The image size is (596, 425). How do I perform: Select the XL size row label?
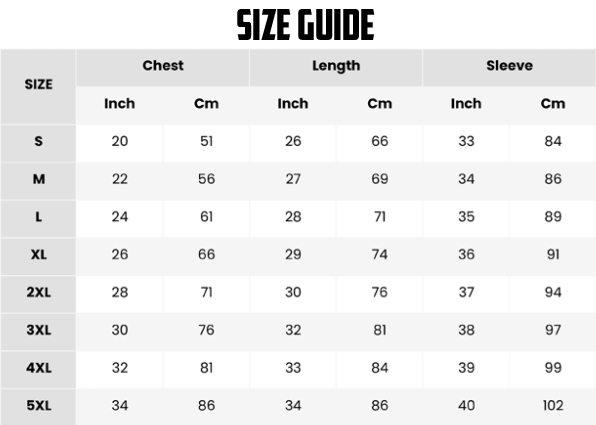point(38,254)
